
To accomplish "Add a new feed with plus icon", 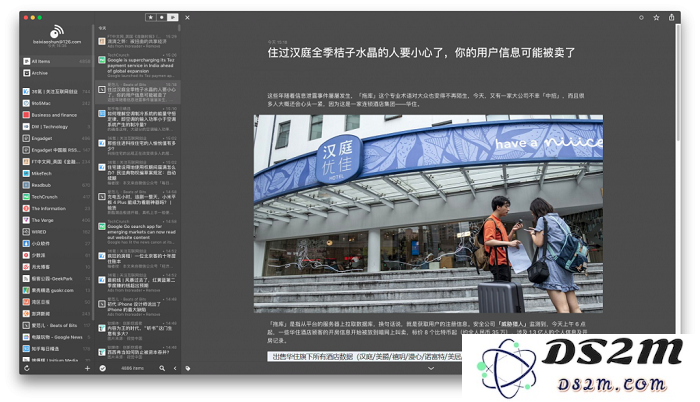I will [88, 368].
